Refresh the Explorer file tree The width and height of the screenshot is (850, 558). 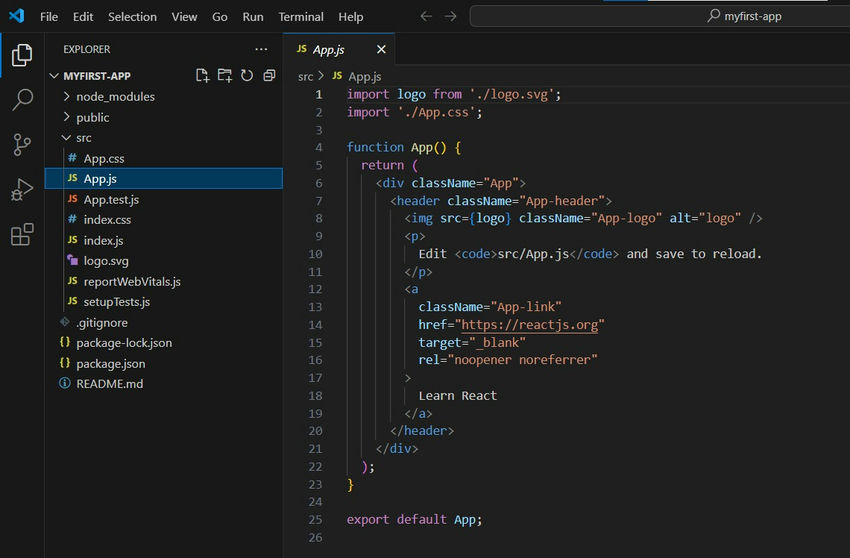pyautogui.click(x=247, y=76)
